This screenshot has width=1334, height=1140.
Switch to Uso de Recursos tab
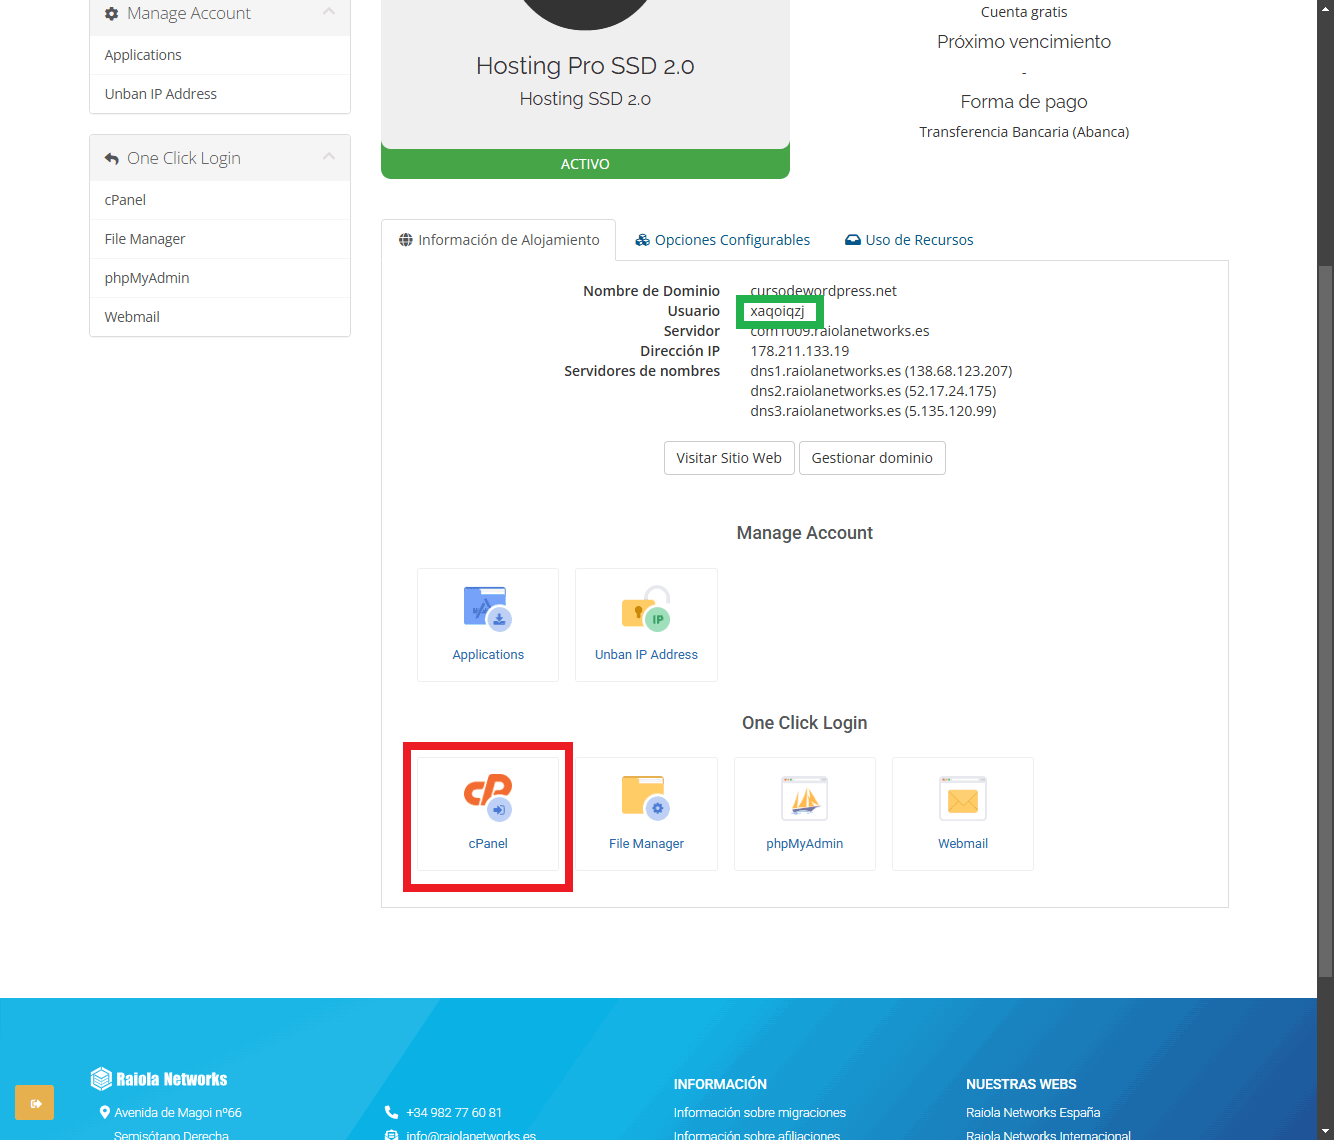tap(909, 240)
